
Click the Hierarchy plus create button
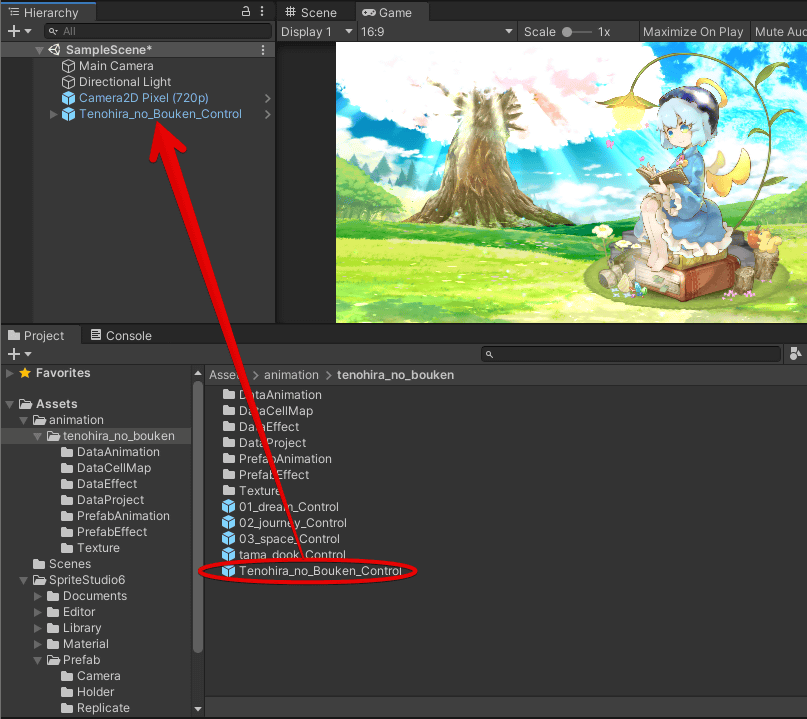(x=14, y=31)
